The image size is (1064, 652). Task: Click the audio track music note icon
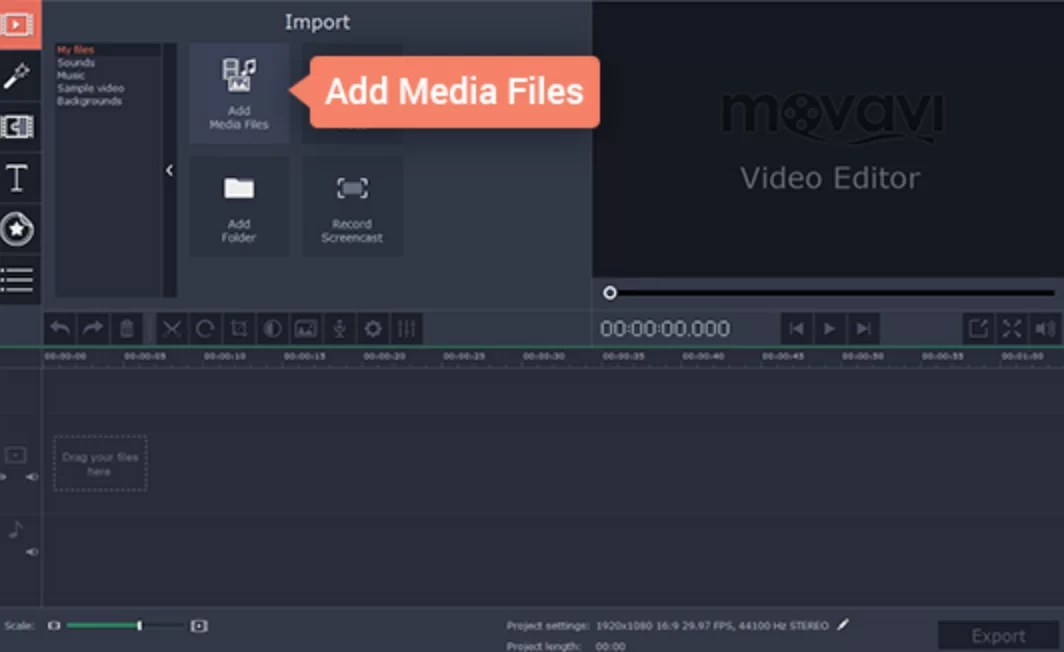pos(16,529)
